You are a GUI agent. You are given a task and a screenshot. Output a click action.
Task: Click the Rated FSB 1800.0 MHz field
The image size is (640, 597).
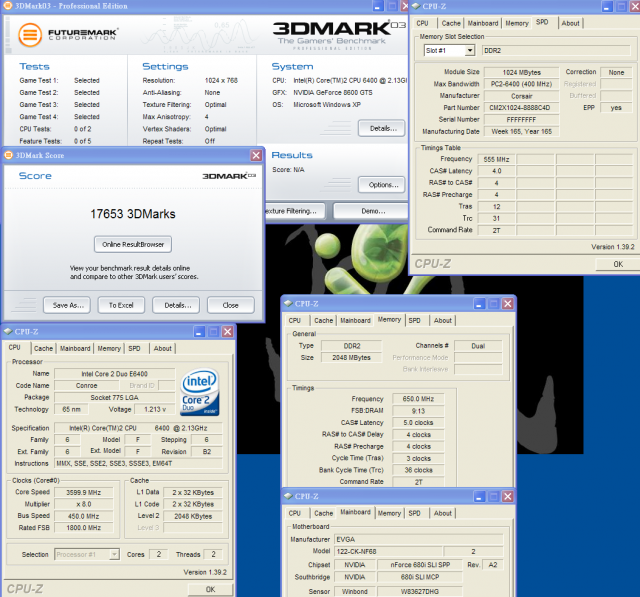[x=83, y=528]
